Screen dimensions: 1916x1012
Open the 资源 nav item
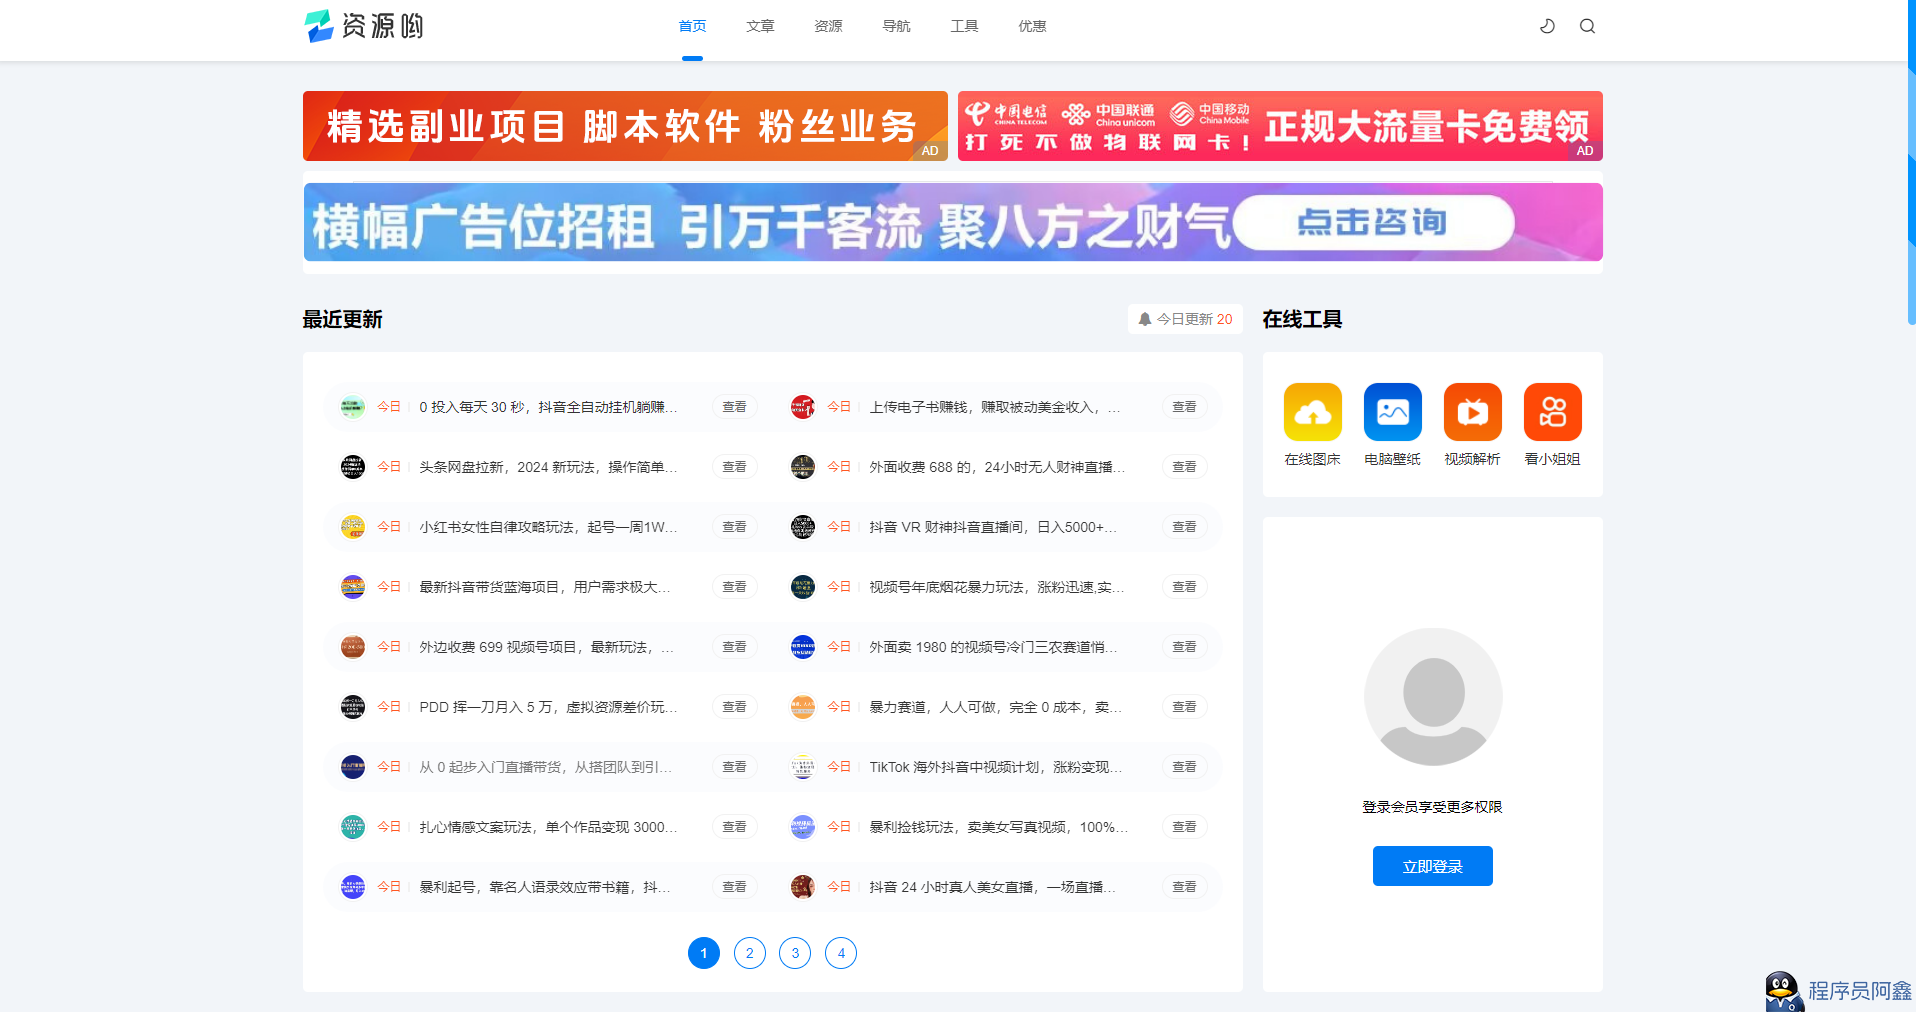pos(828,26)
